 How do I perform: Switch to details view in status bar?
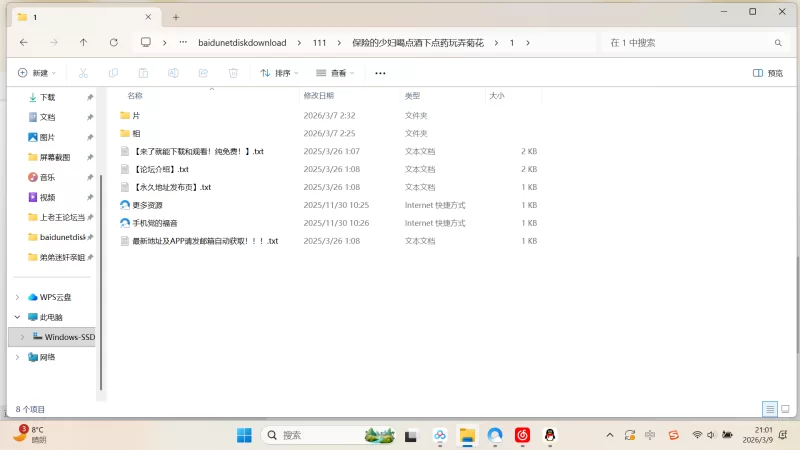[x=769, y=409]
